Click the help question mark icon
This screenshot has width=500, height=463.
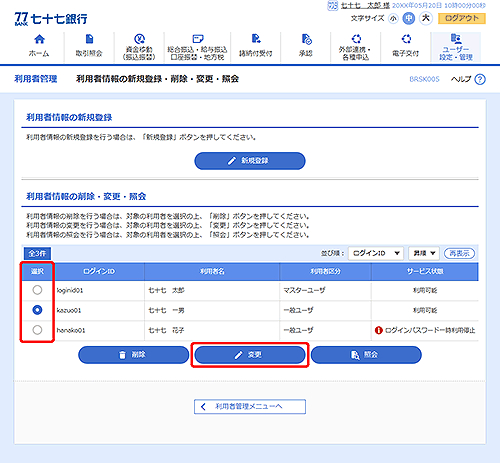pos(480,79)
